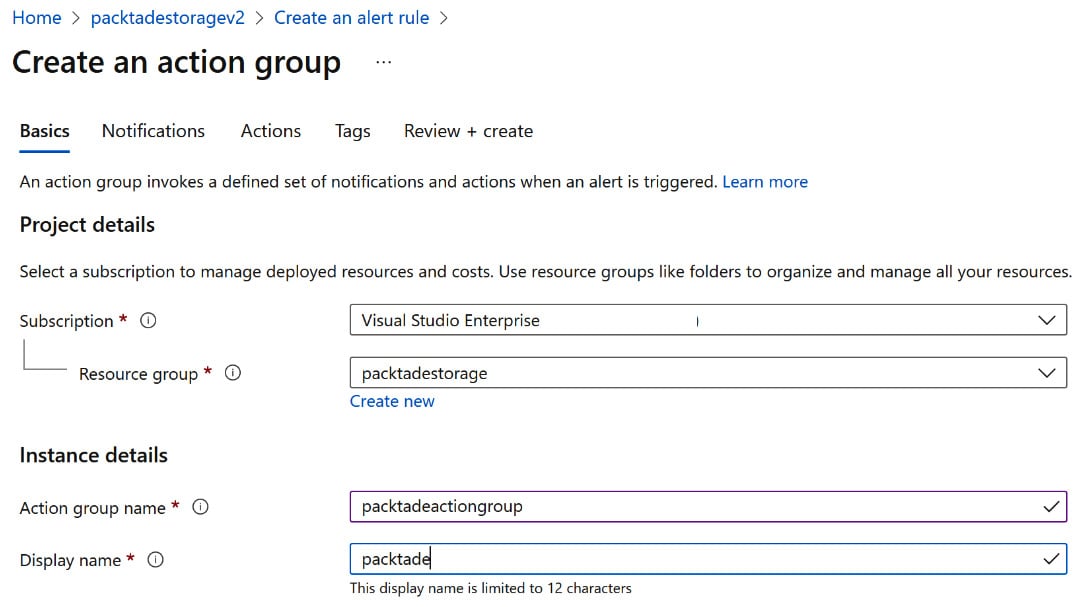Focus the Action group name text field
1084x607 pixels.
690,507
